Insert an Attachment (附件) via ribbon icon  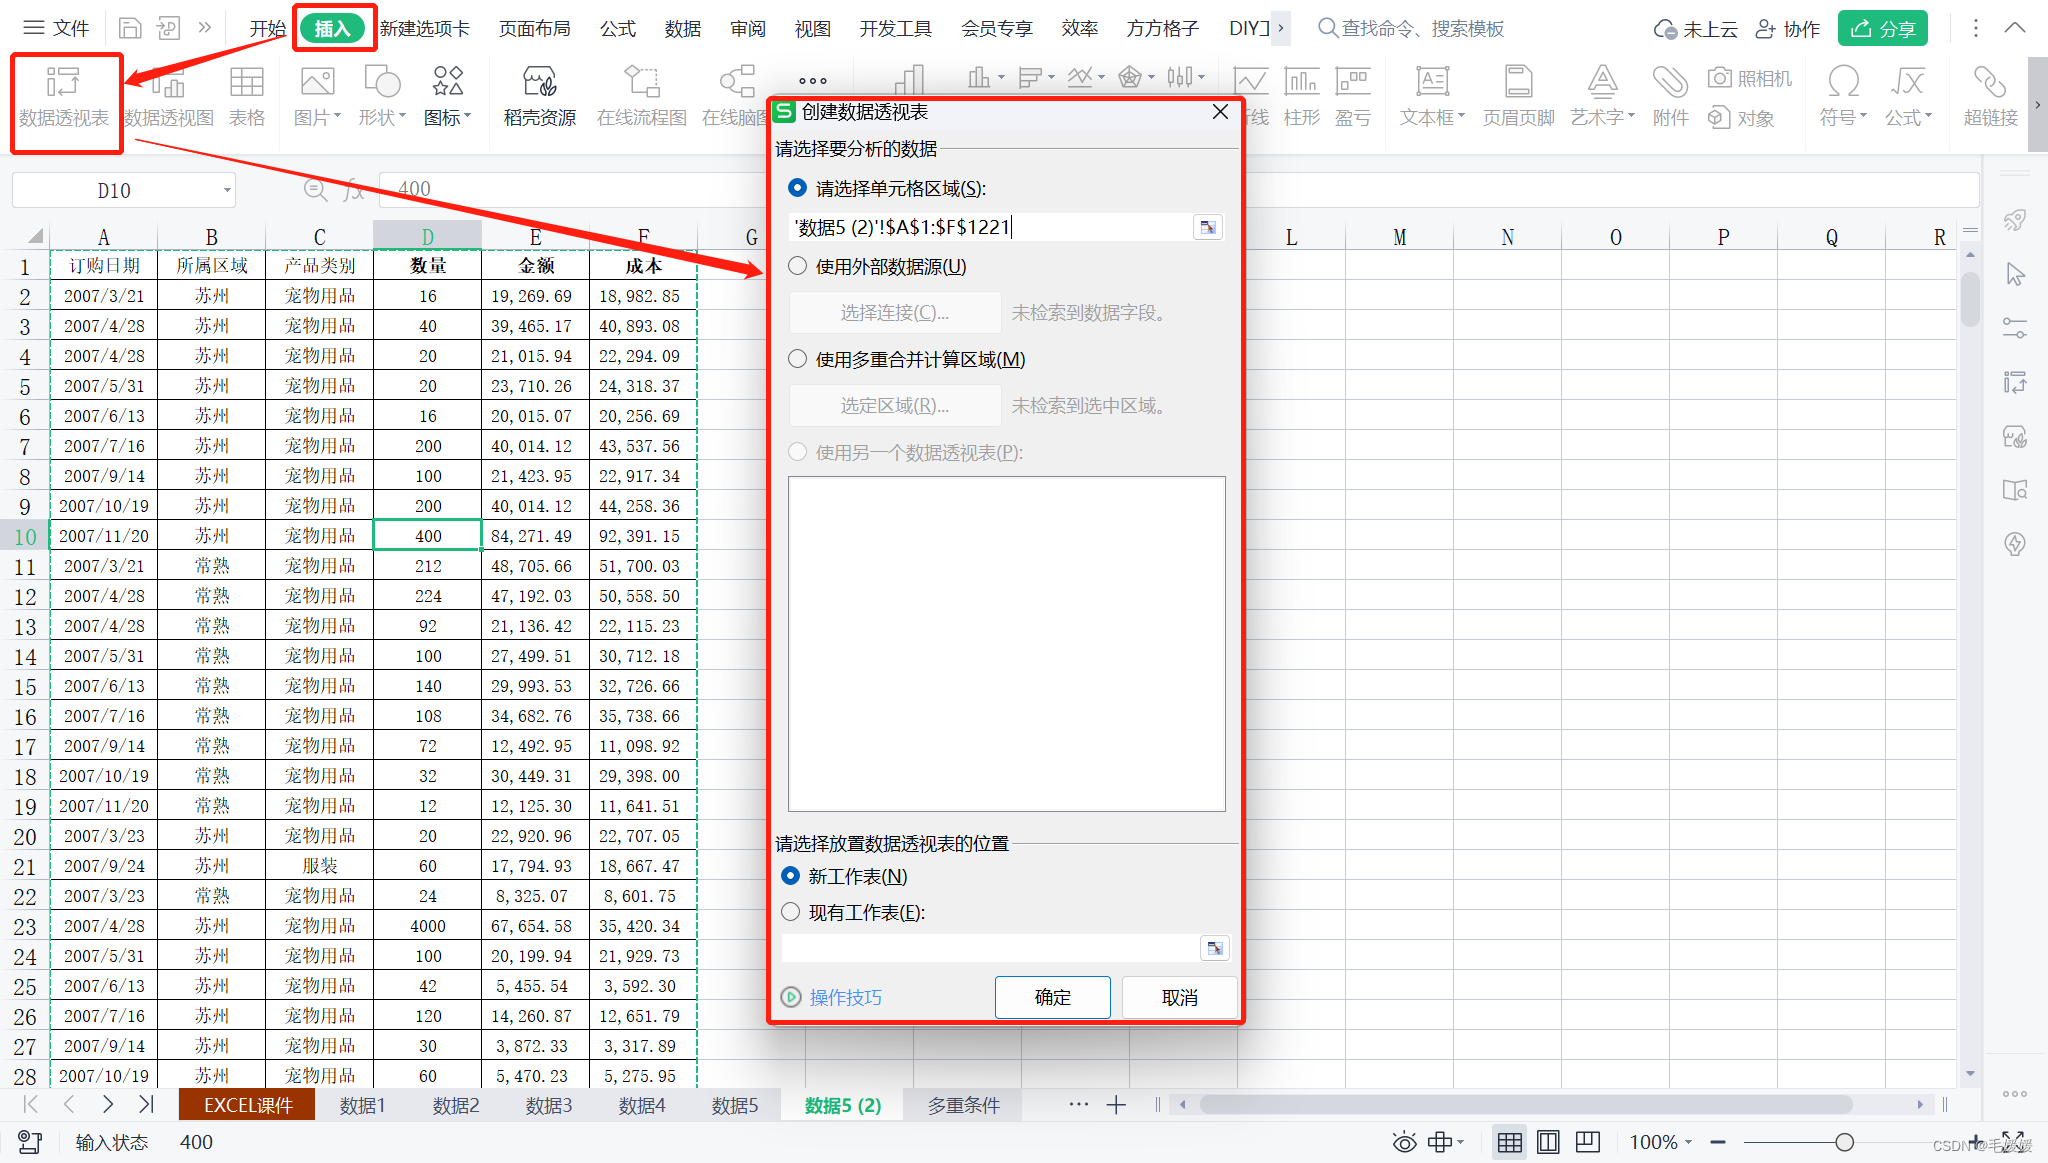(1670, 82)
